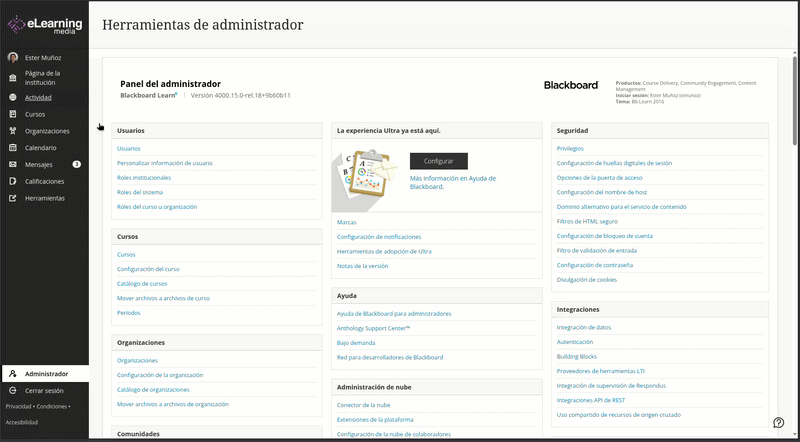The width and height of the screenshot is (800, 442).
Task: Open the Cursos link in Cursos panel
Action: [126, 254]
